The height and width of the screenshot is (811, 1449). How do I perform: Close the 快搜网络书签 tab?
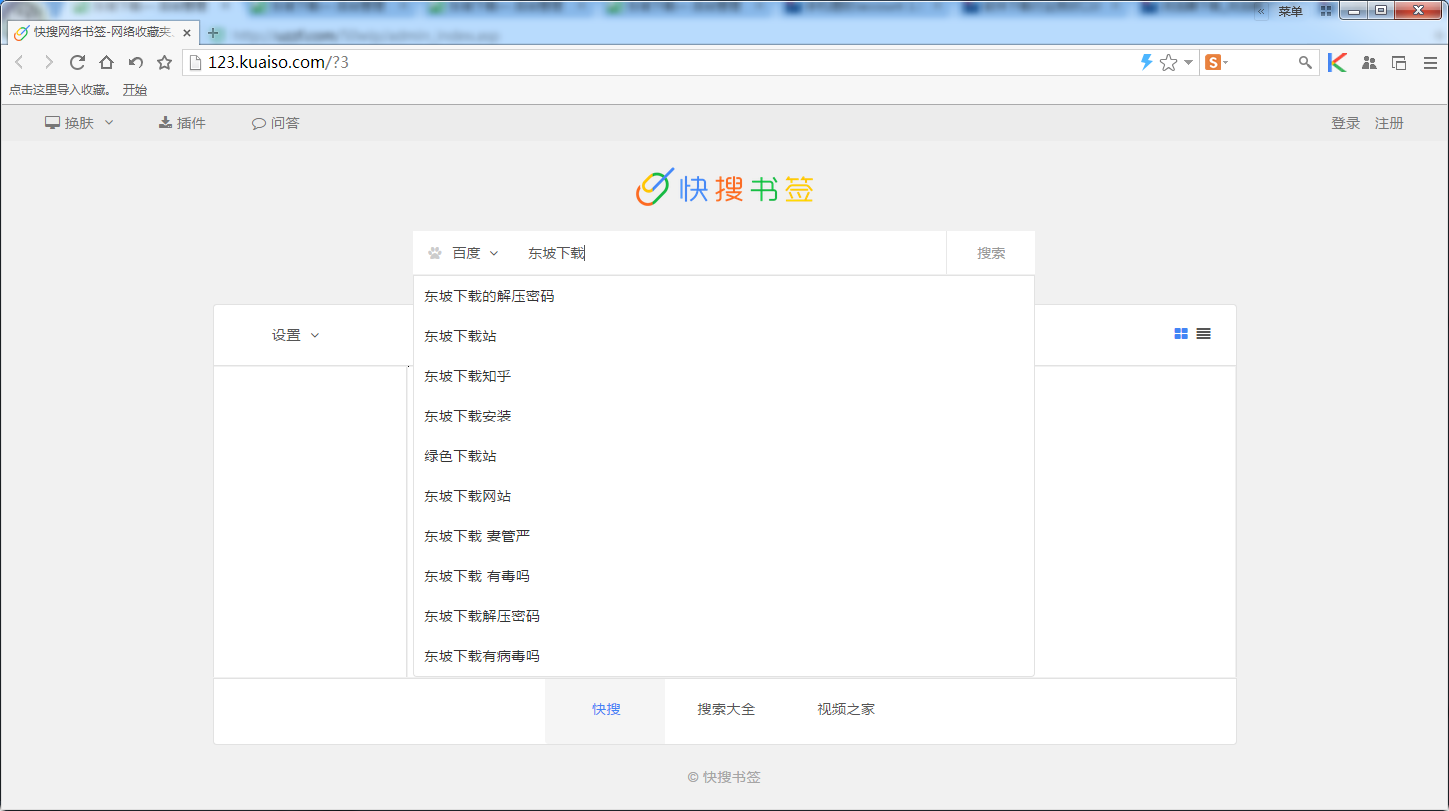[187, 32]
